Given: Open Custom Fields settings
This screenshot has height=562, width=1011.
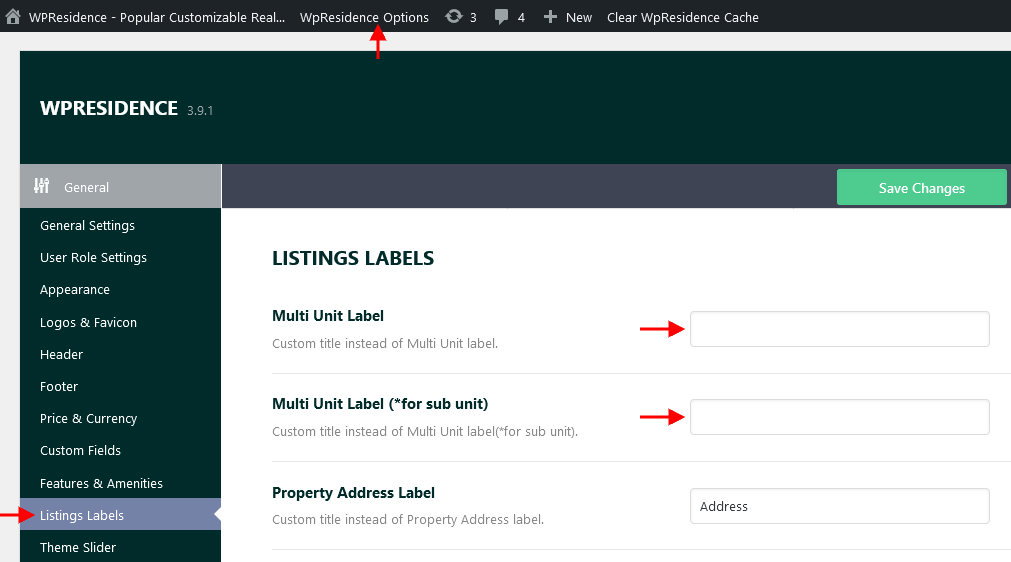Looking at the screenshot, I should pyautogui.click(x=81, y=451).
